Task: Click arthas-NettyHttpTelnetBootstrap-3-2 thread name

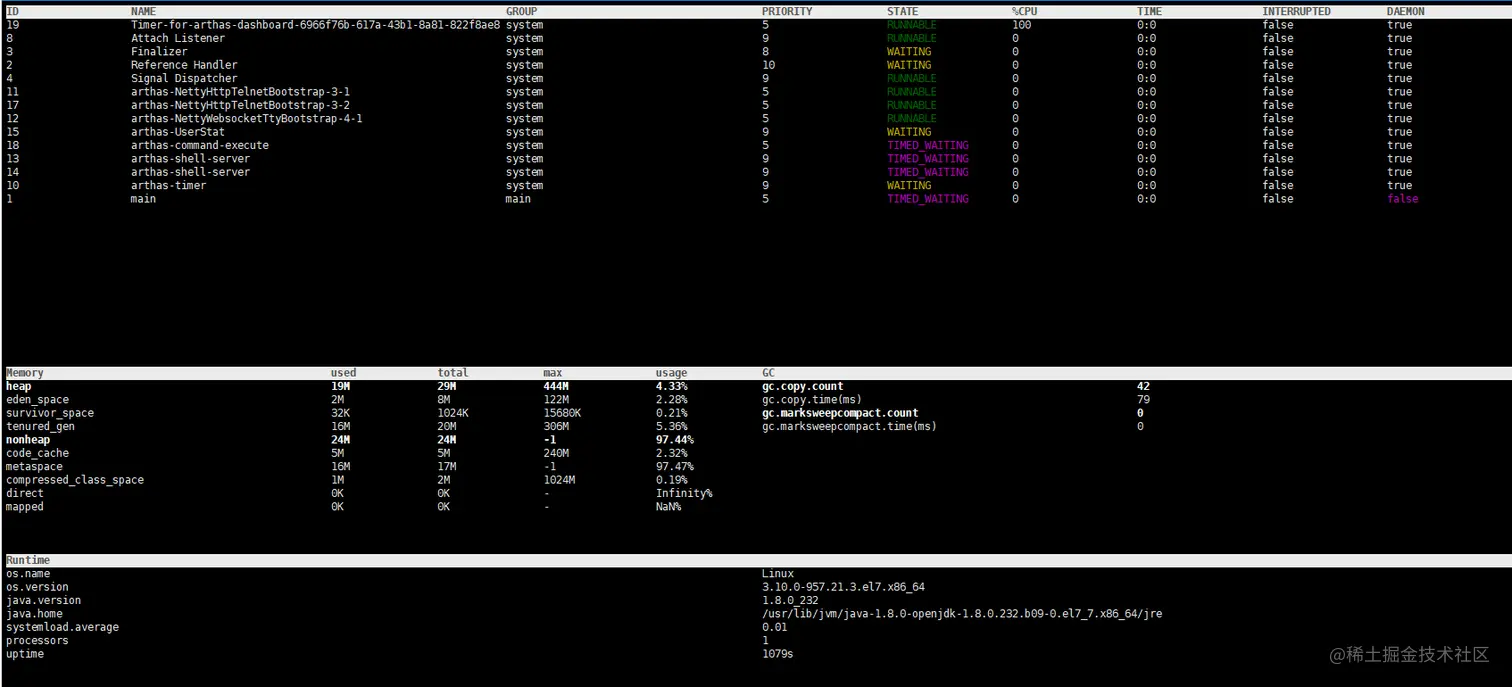Action: tap(240, 105)
